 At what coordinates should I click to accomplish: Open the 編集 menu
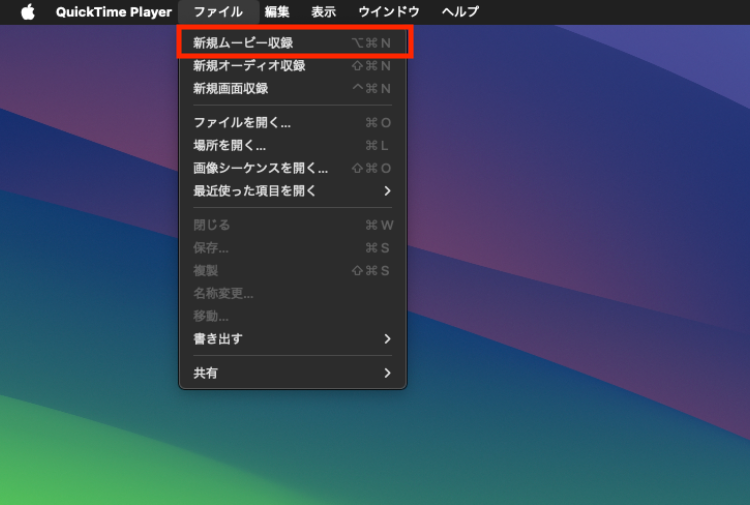[277, 12]
